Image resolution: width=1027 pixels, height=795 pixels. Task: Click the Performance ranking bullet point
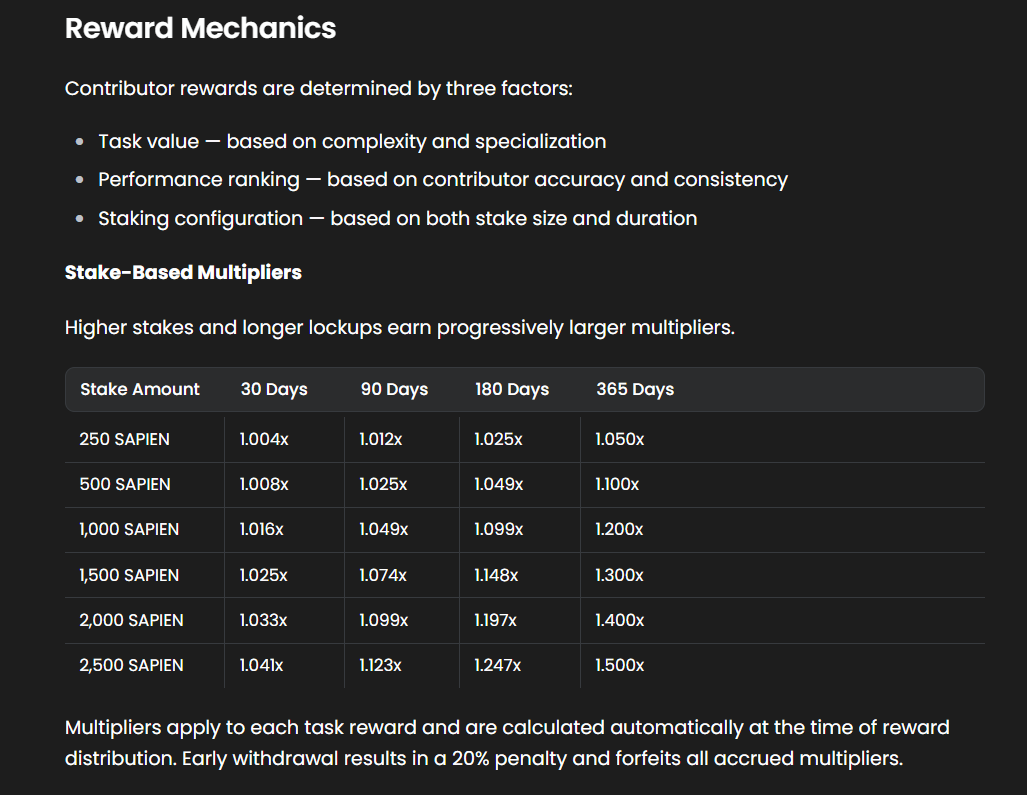tap(441, 180)
